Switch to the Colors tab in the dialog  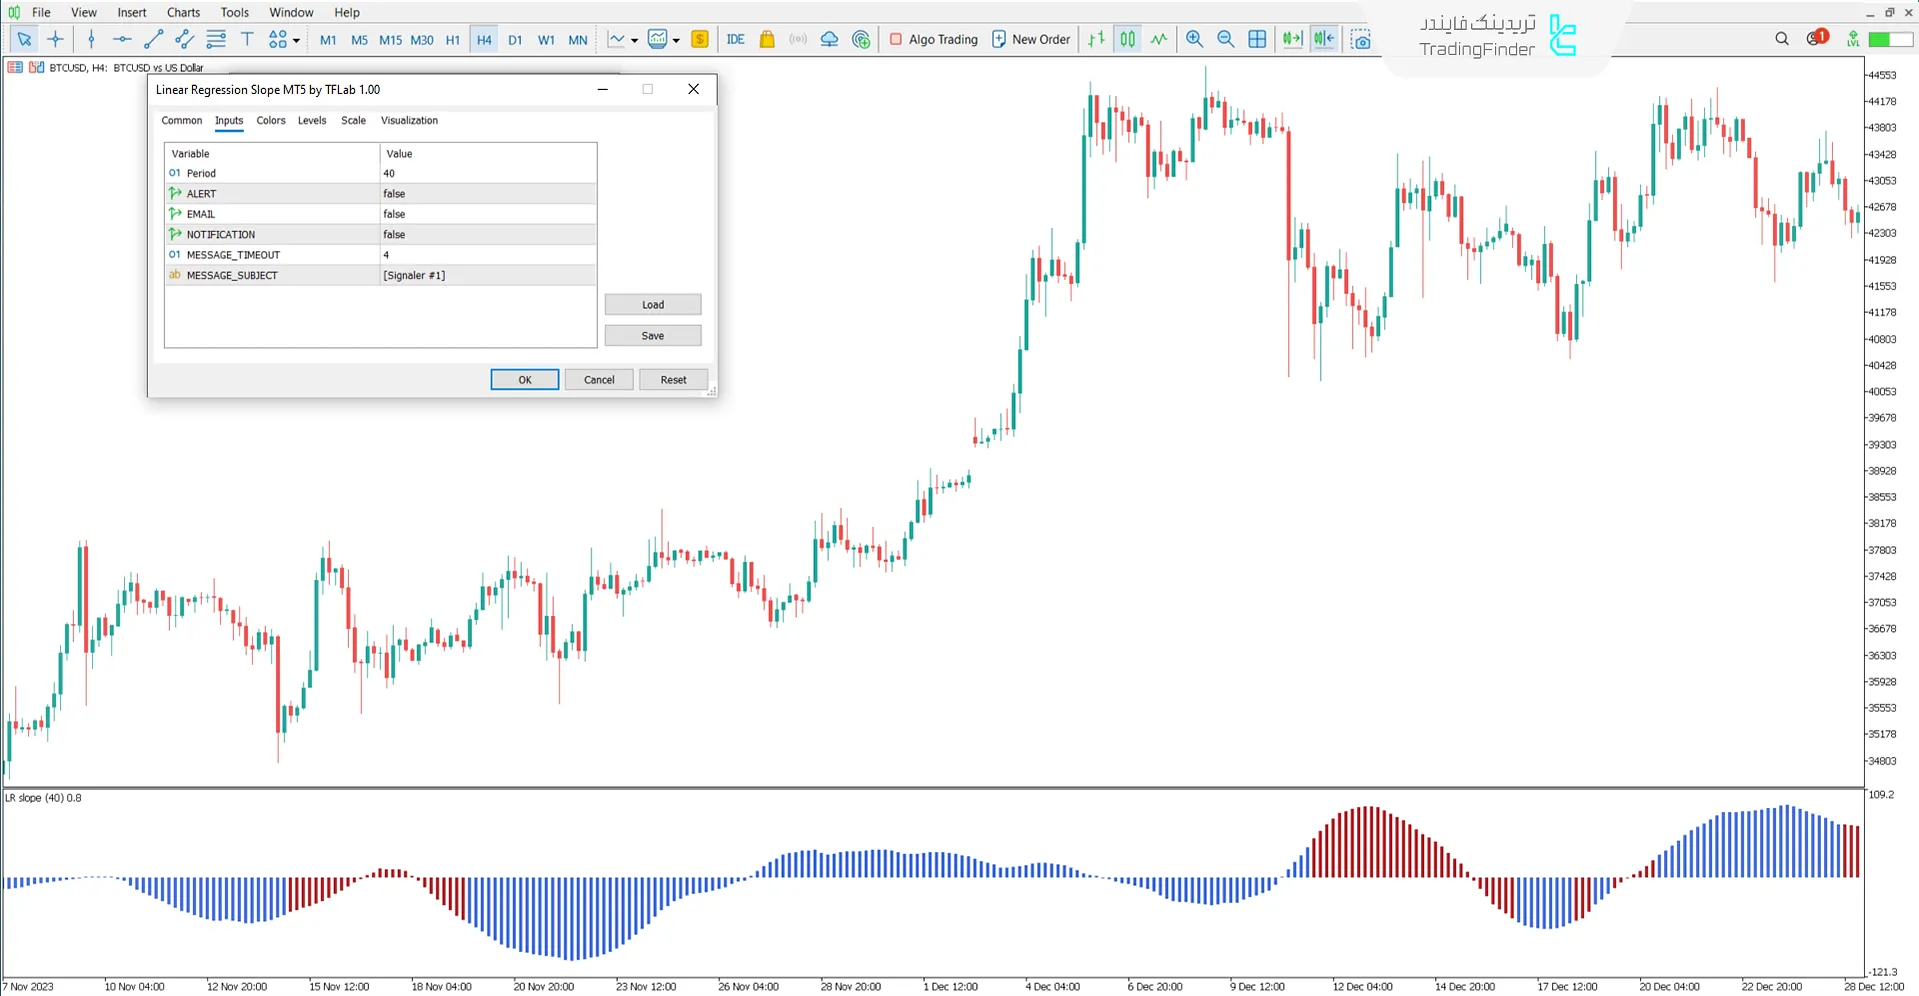pyautogui.click(x=270, y=120)
